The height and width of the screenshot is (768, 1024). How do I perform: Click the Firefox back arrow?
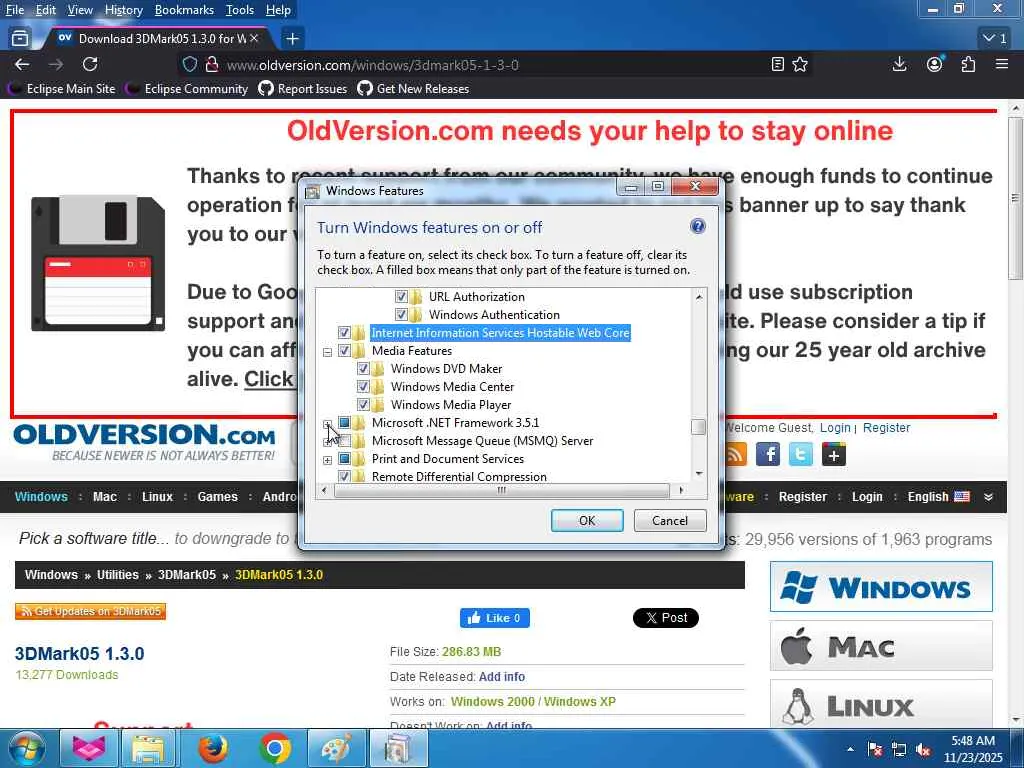22,64
